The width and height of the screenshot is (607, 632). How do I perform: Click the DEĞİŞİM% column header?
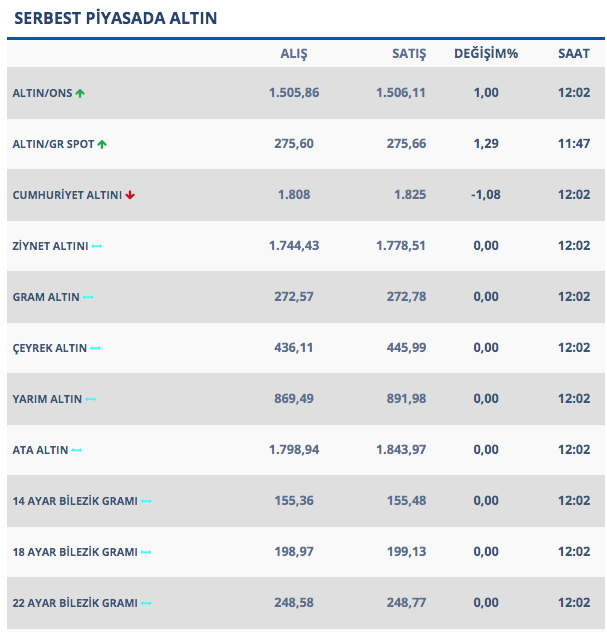(486, 54)
